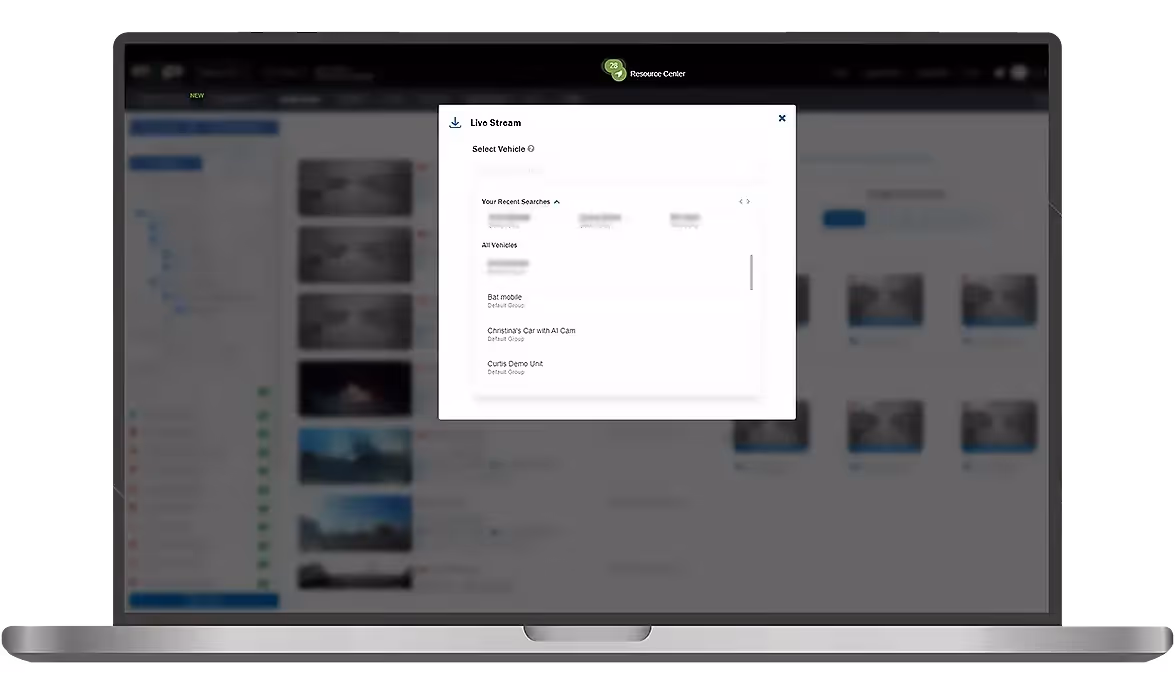The height and width of the screenshot is (693, 1175).
Task: Close the Live Stream dialog
Action: coord(782,118)
